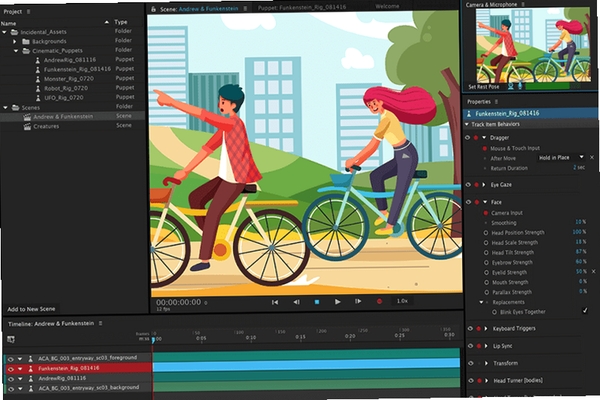Collapse the Scenes folder
This screenshot has width=600, height=400.
click(5, 108)
